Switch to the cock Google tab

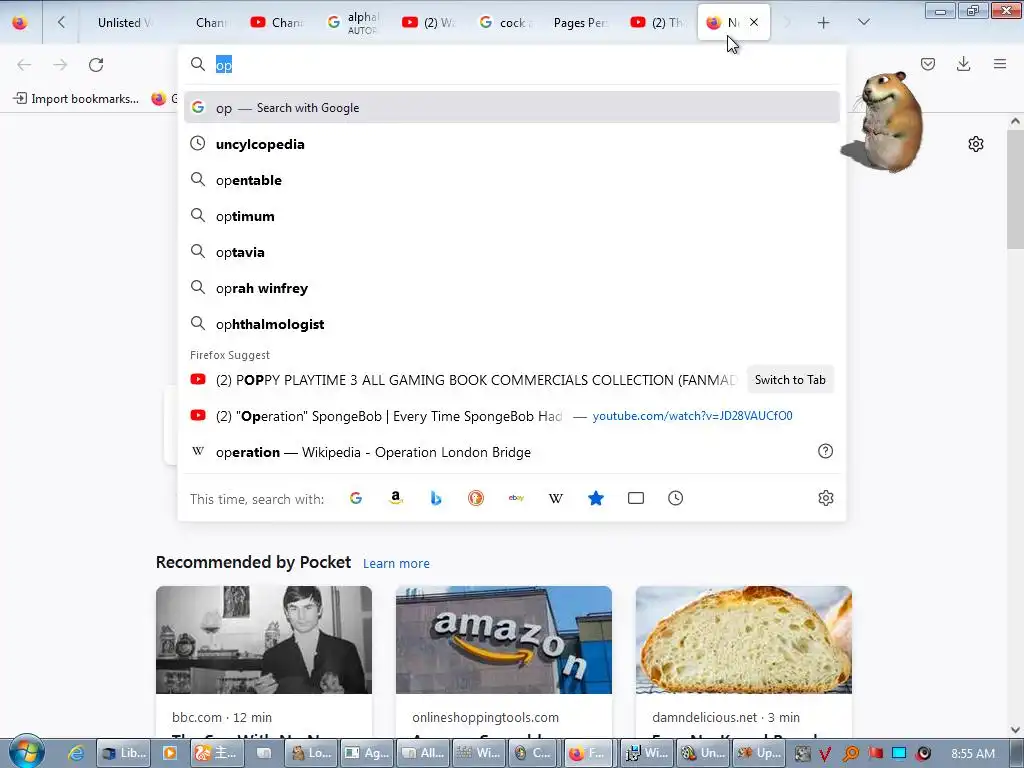coord(507,23)
